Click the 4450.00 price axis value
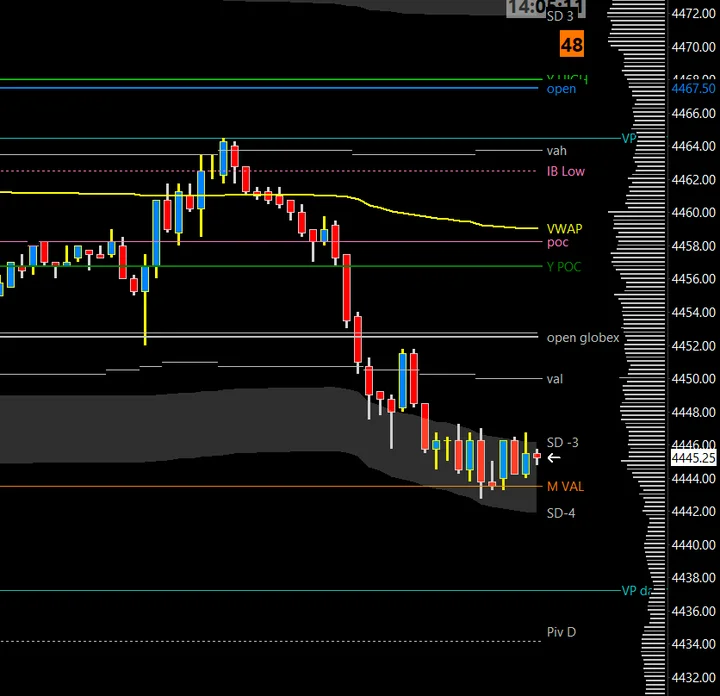The height and width of the screenshot is (696, 720). point(693,379)
